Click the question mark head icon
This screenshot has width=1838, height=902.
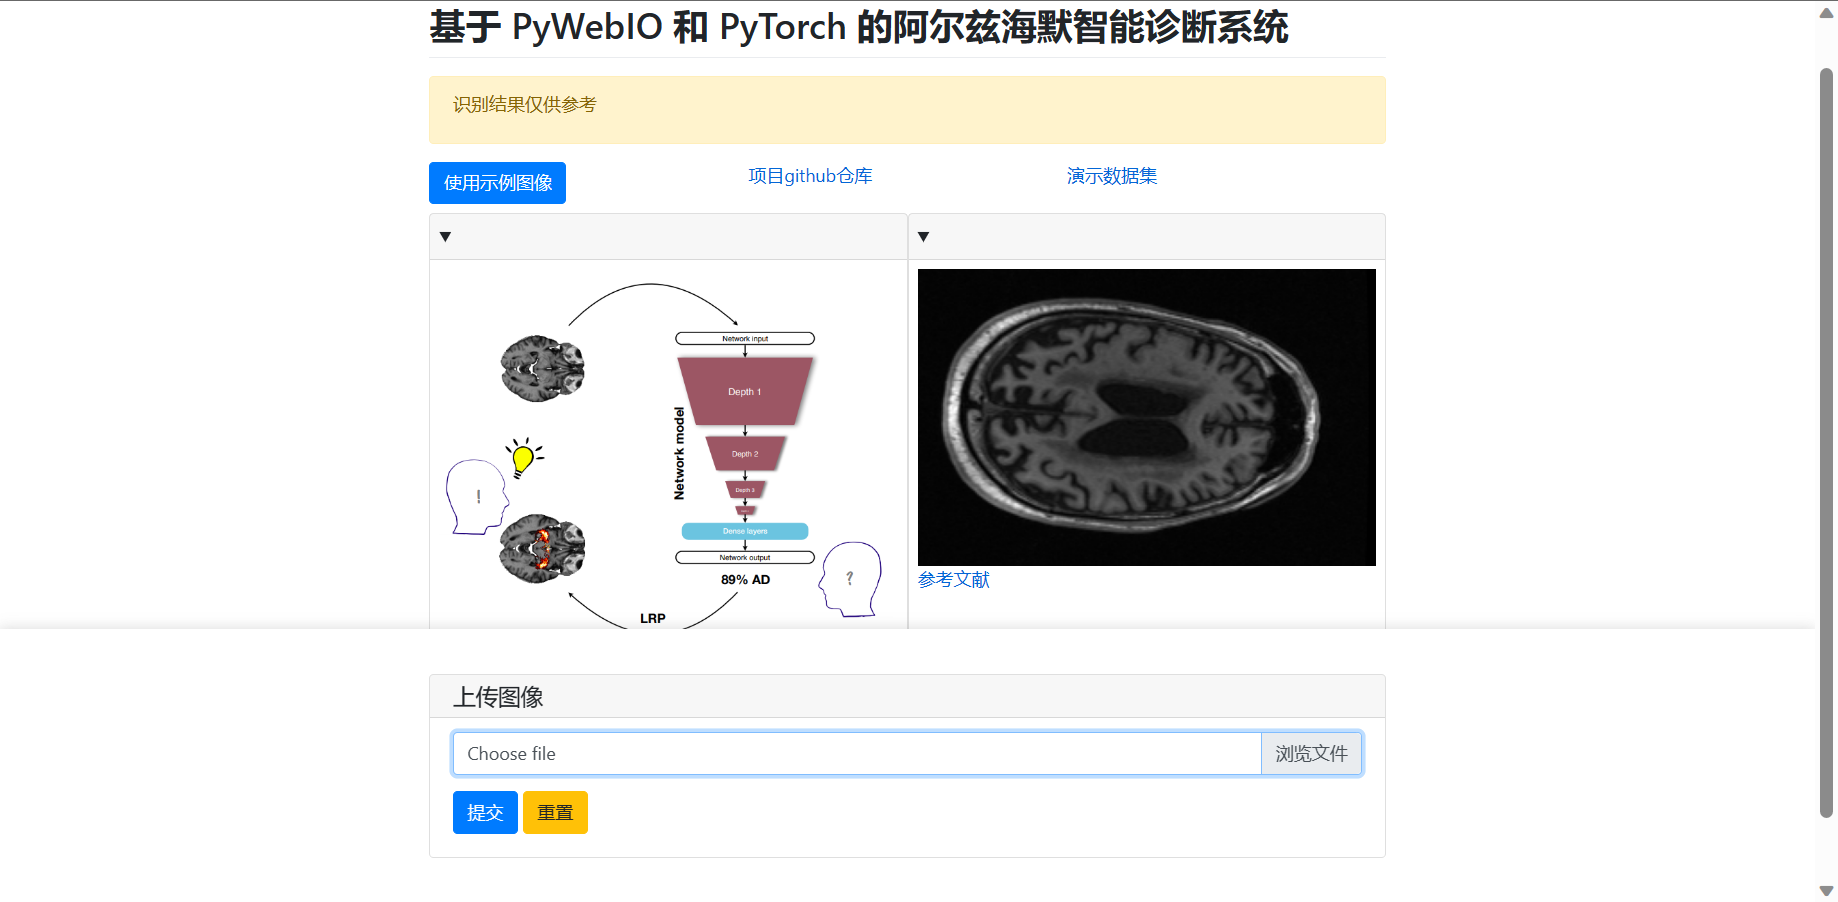click(x=850, y=579)
